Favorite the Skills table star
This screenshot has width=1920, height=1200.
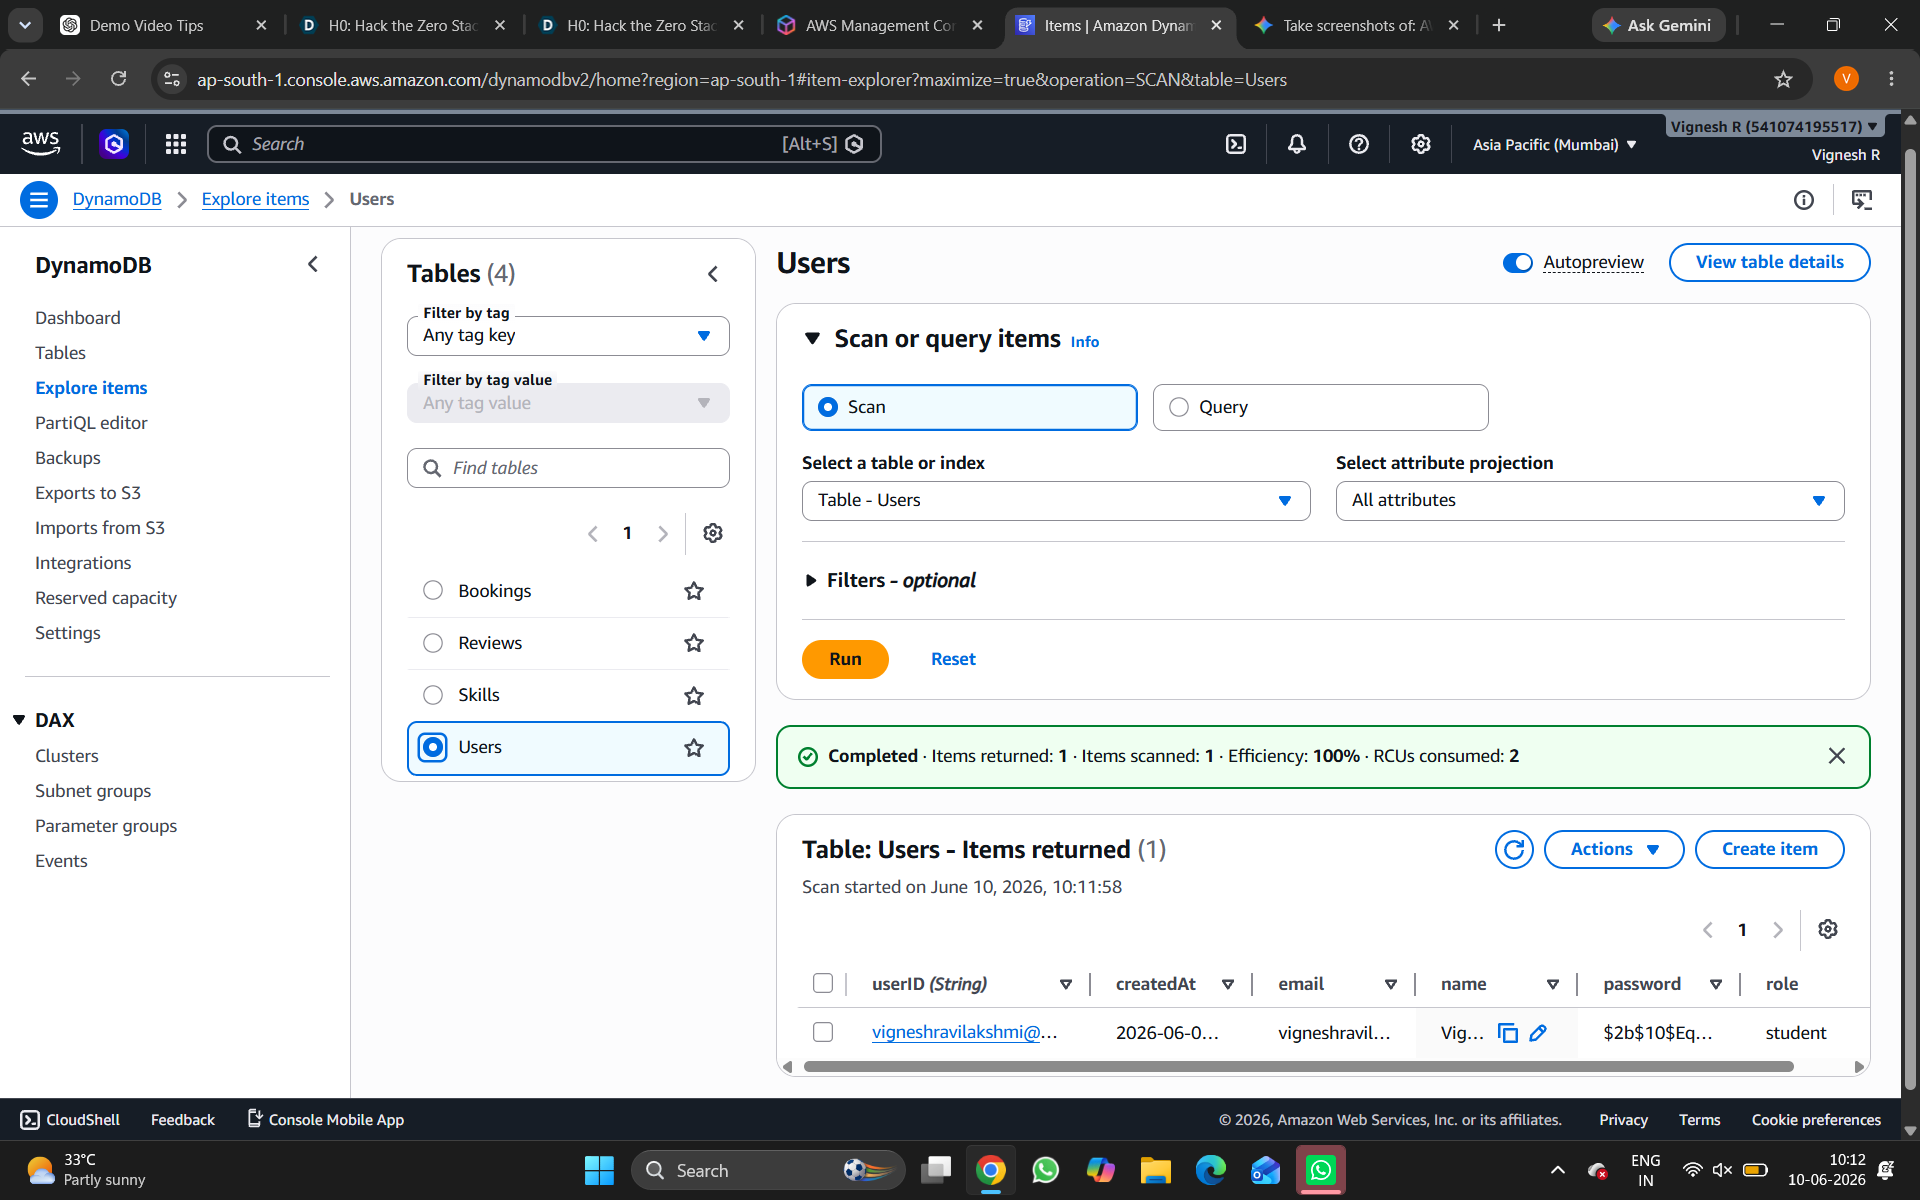tap(694, 695)
